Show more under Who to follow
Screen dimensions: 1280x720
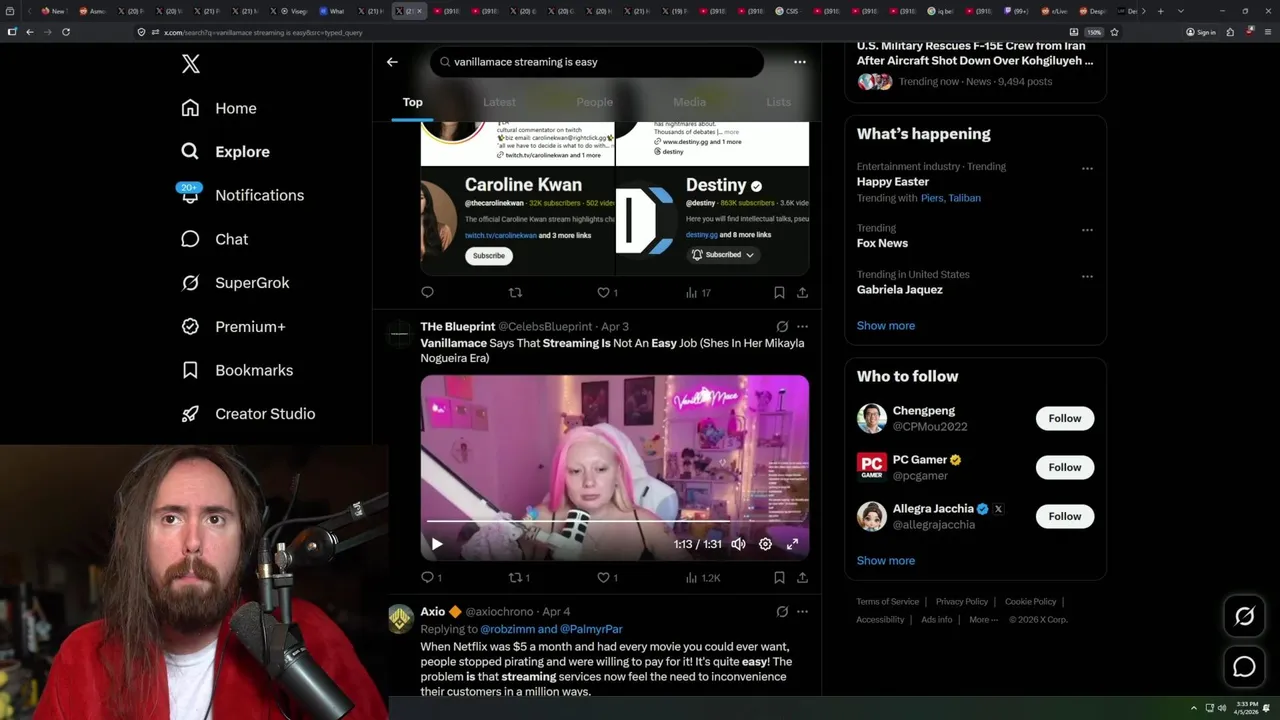click(x=886, y=561)
